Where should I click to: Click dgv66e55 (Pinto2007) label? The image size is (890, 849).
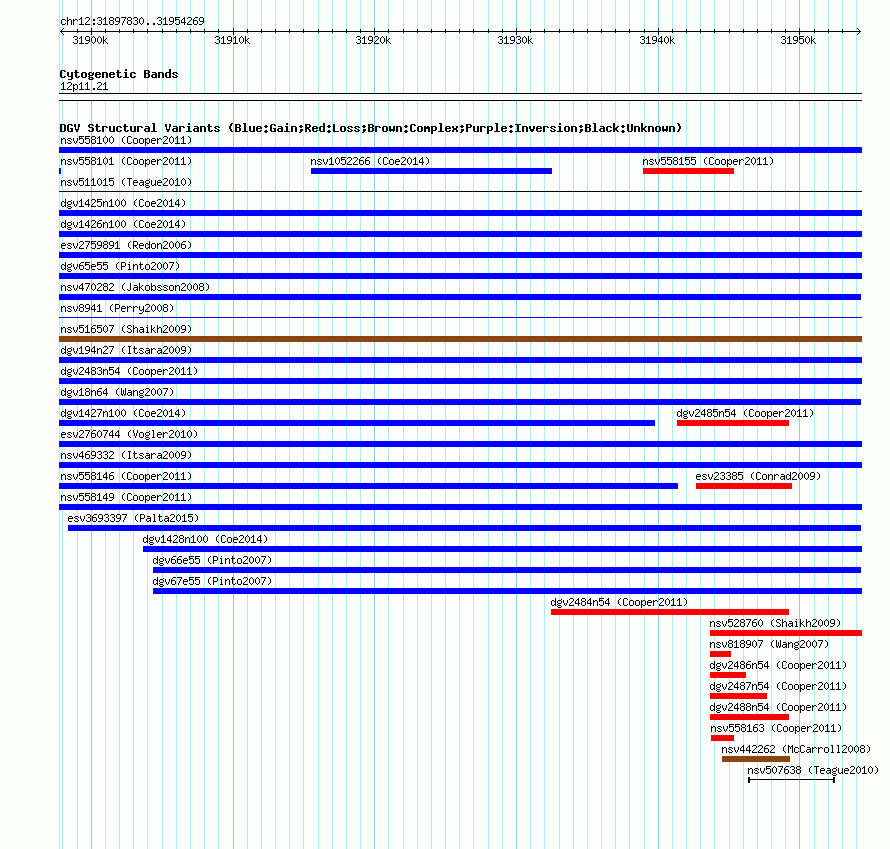[212, 560]
